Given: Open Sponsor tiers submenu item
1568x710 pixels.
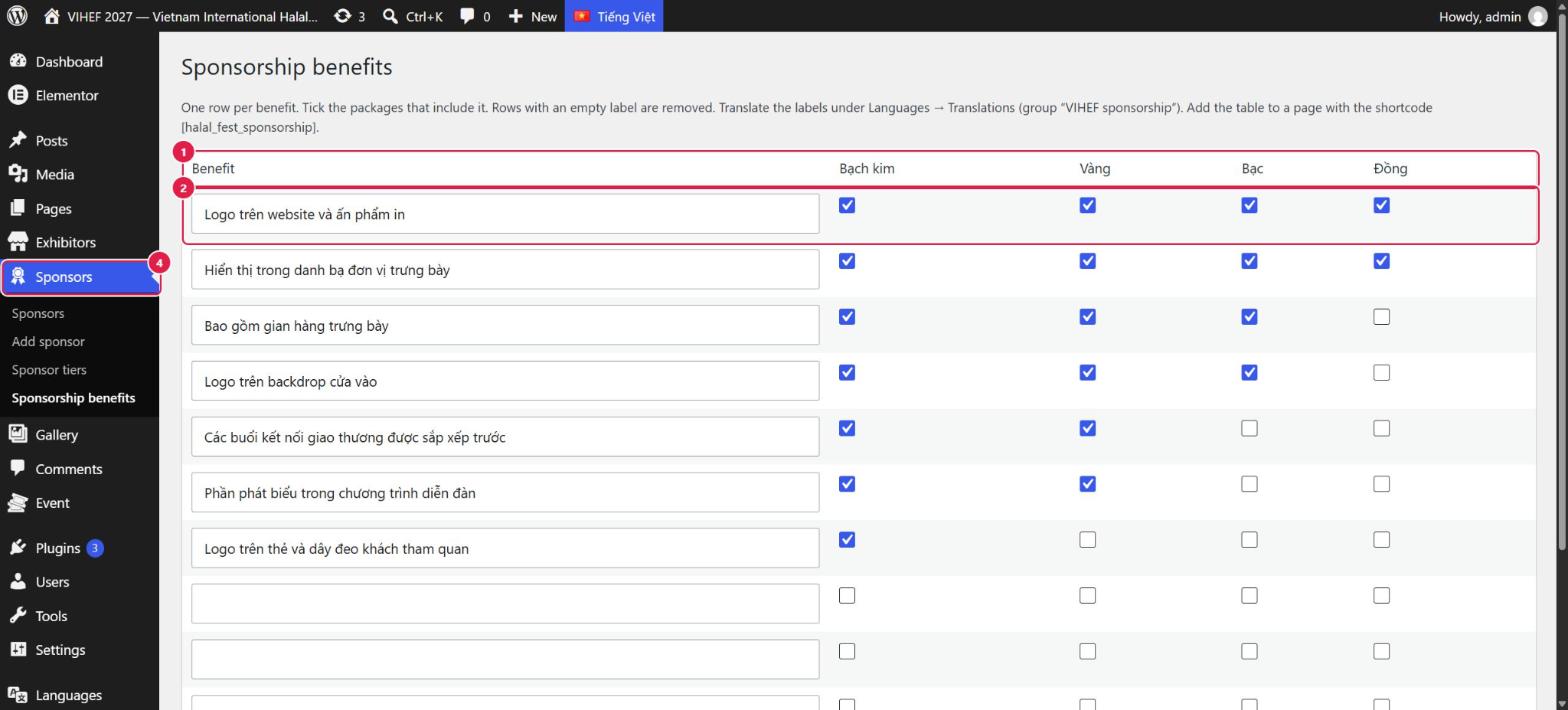Looking at the screenshot, I should 49,370.
